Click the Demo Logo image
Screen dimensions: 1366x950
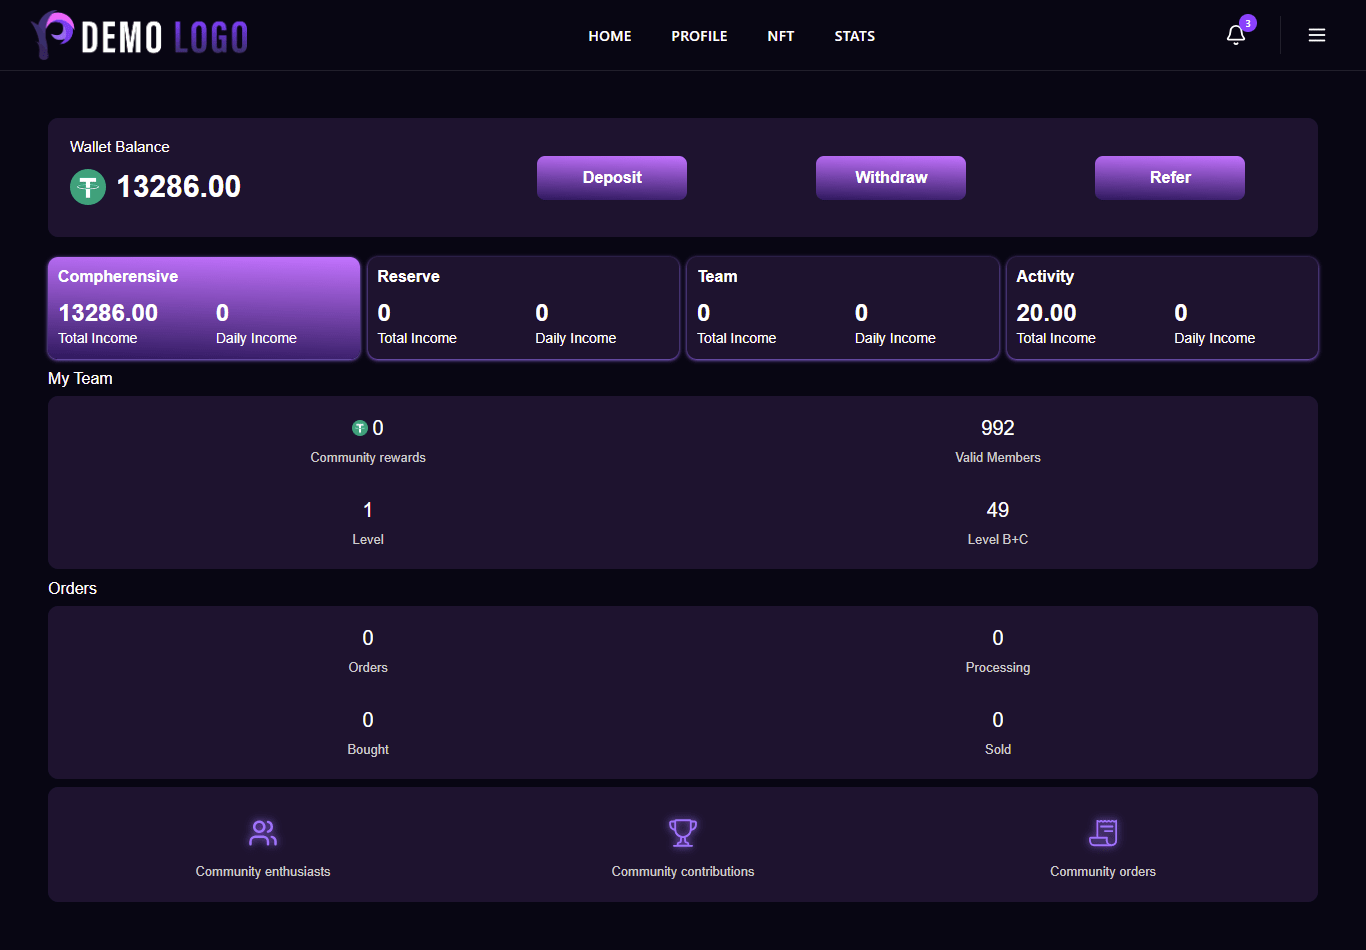pyautogui.click(x=139, y=36)
